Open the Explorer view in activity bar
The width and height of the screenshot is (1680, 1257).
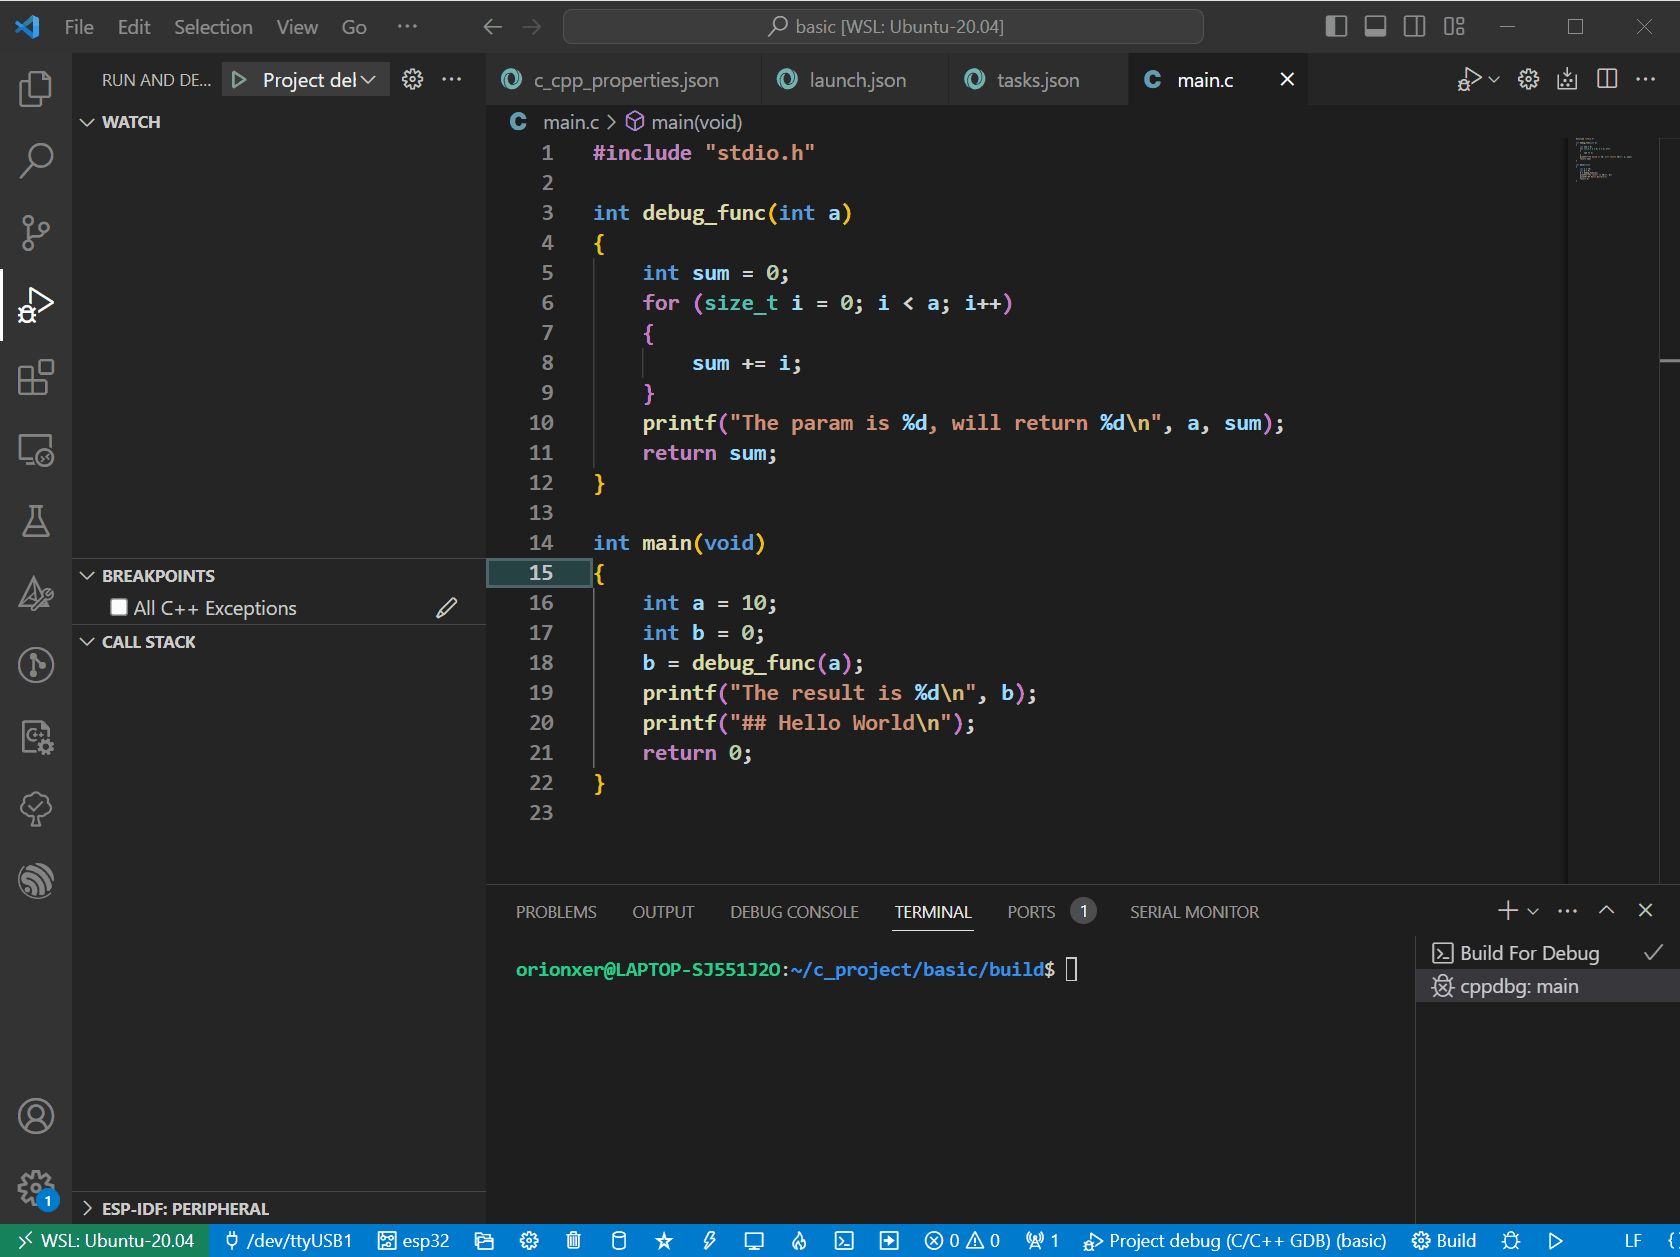tap(36, 89)
